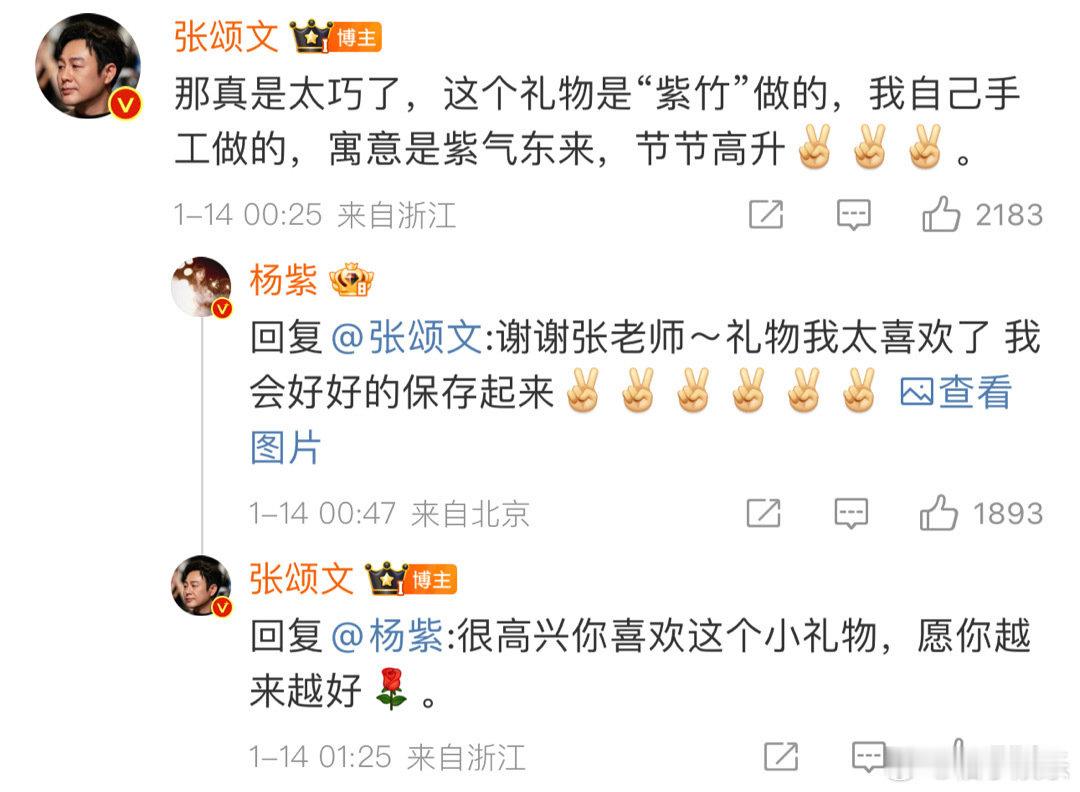The image size is (1080, 792).
Task: Tap repost icon on 张颂文's last reply
Action: coord(781,756)
